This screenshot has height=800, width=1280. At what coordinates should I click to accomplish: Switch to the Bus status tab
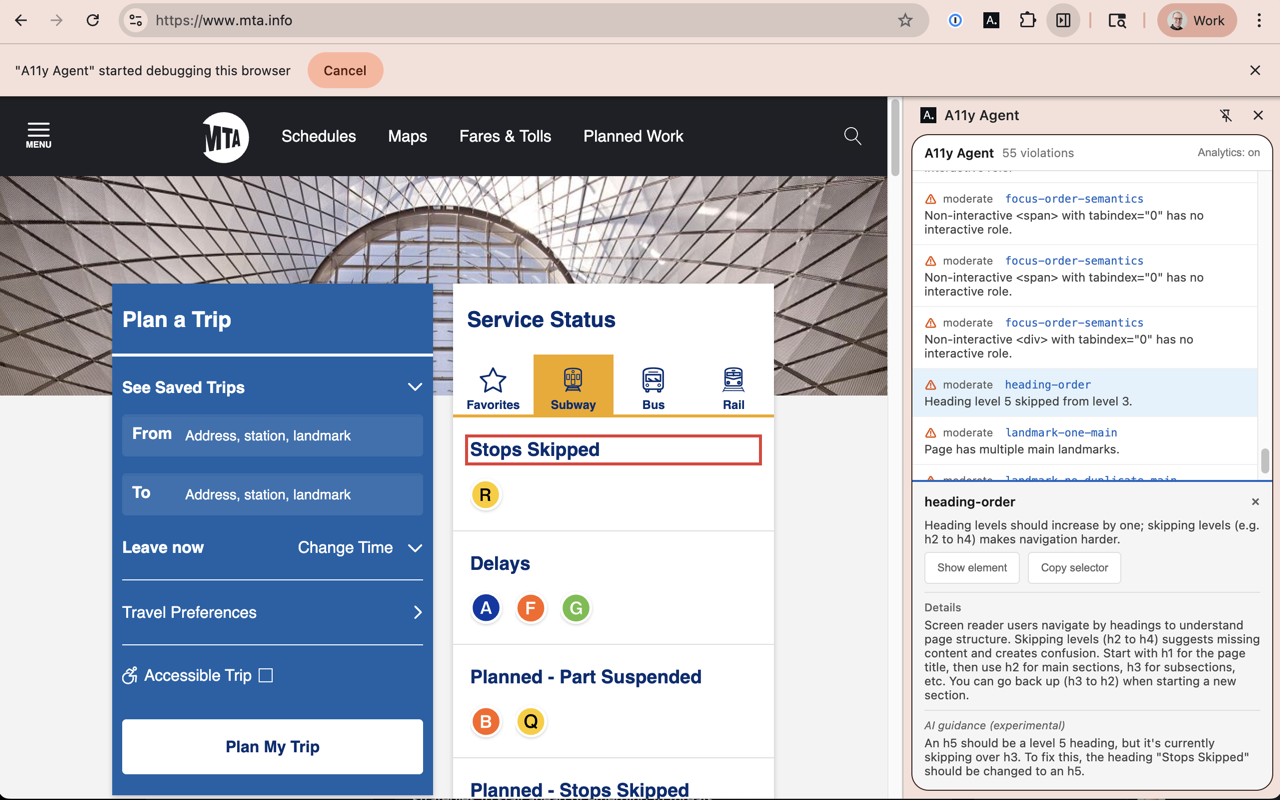tap(653, 385)
